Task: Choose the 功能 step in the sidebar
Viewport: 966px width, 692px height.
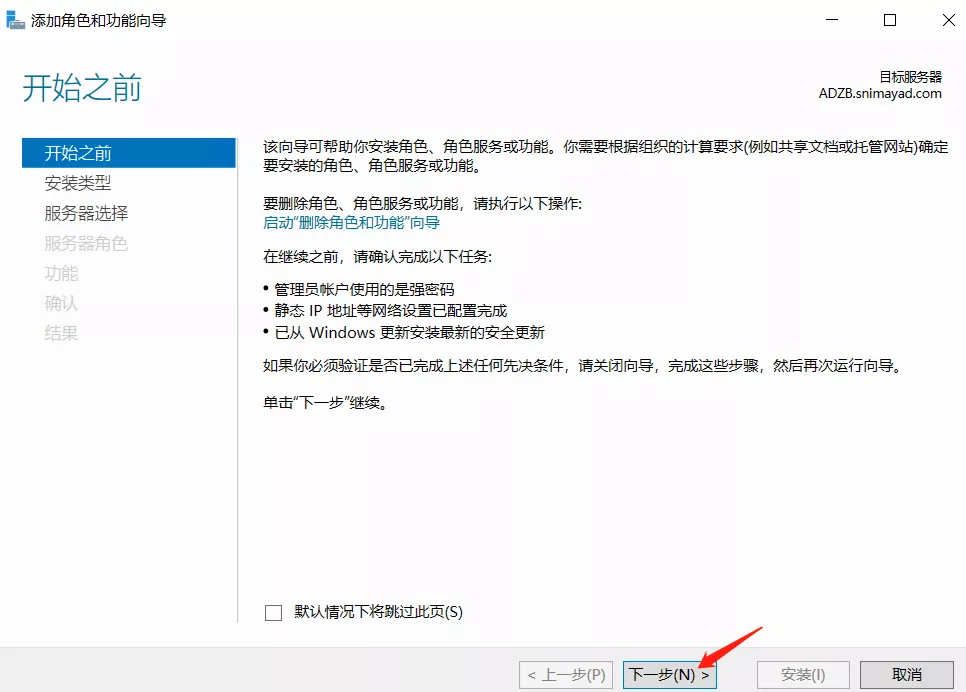Action: 61,273
